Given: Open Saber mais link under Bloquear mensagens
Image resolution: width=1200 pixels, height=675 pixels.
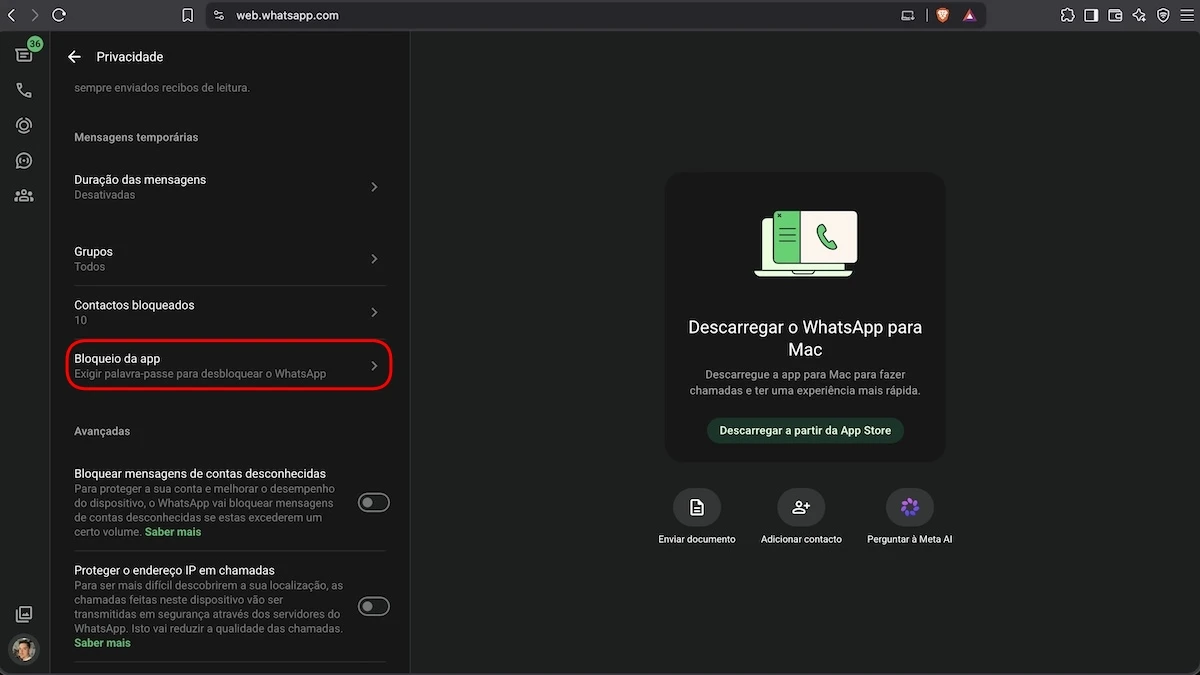Looking at the screenshot, I should (173, 532).
